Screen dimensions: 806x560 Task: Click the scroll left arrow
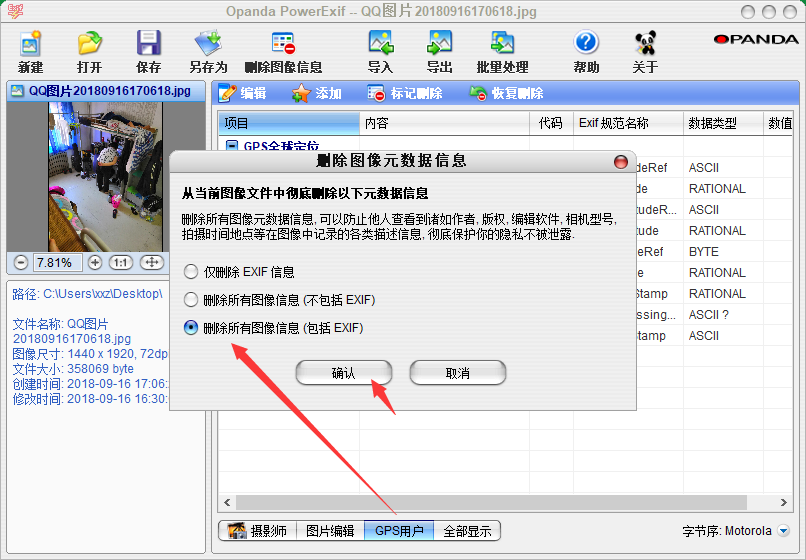(227, 502)
